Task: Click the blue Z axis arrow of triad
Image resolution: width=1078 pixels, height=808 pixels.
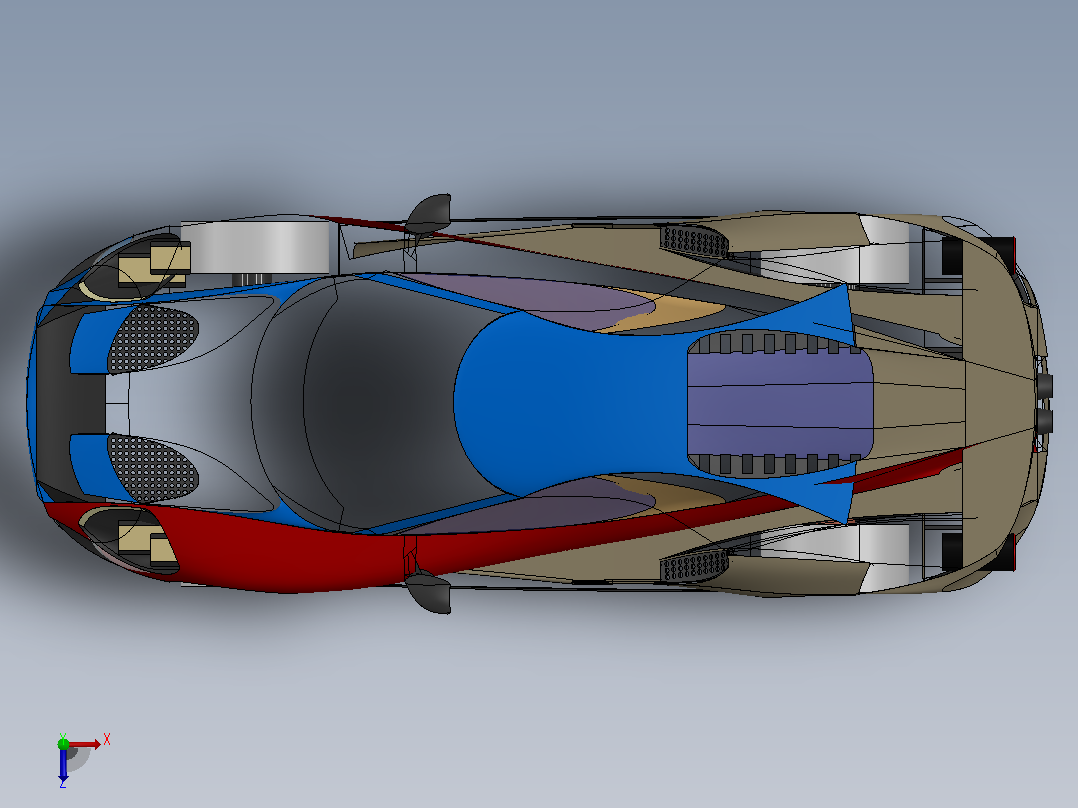Action: [63, 764]
